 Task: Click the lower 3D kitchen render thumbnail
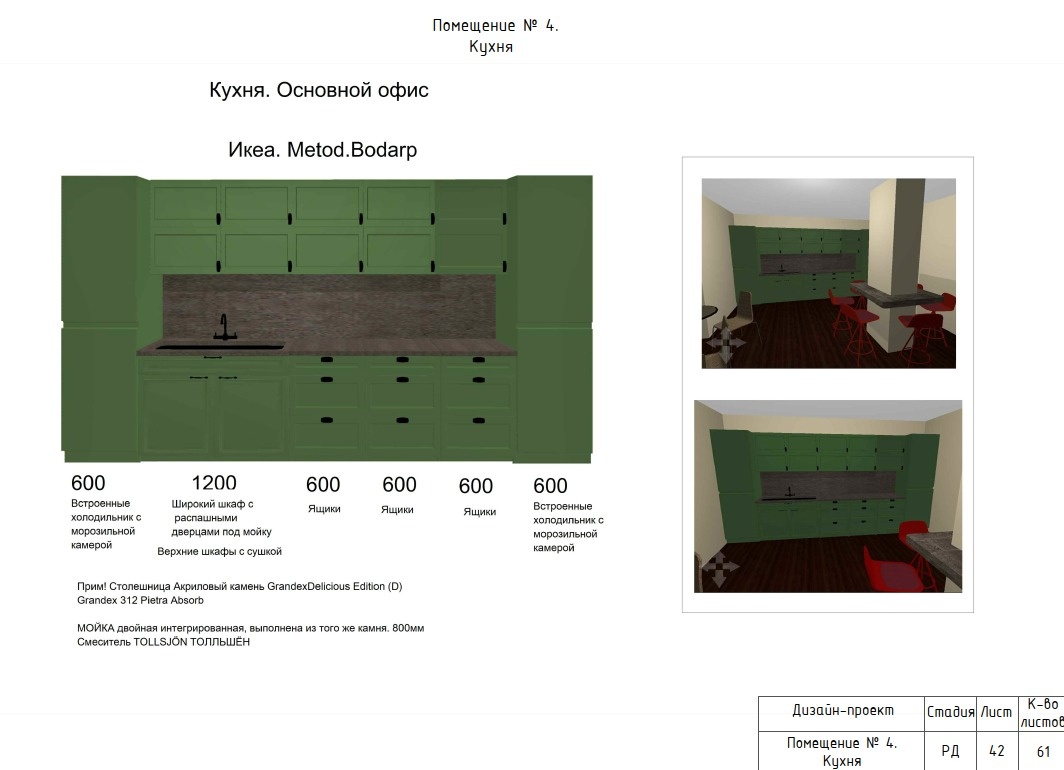click(828, 497)
